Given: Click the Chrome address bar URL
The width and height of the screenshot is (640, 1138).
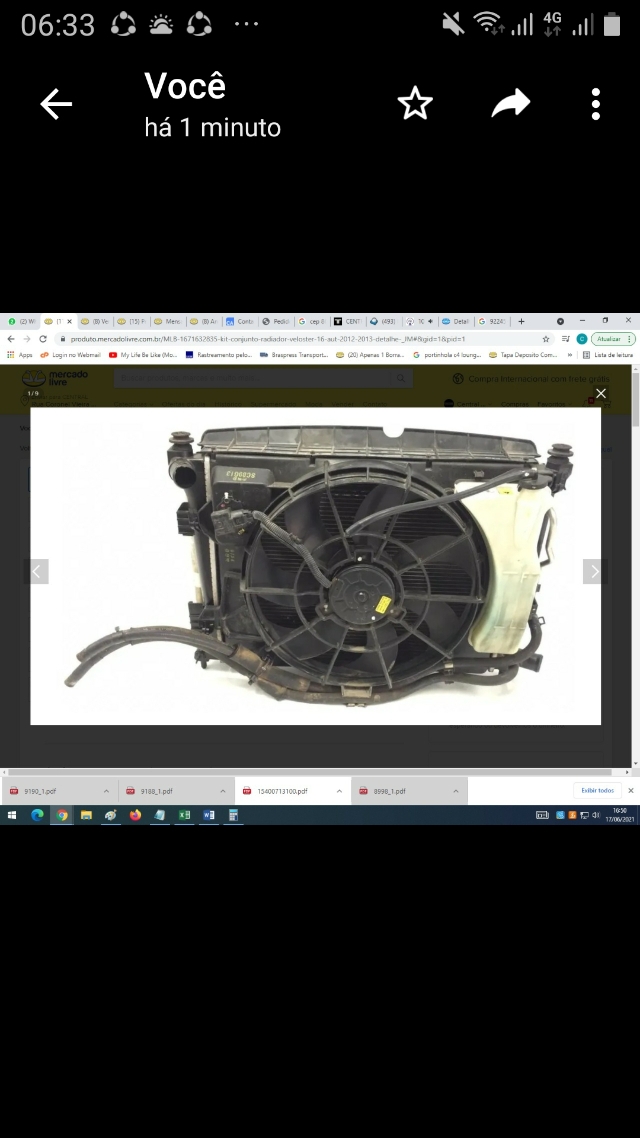Looking at the screenshot, I should (270, 339).
